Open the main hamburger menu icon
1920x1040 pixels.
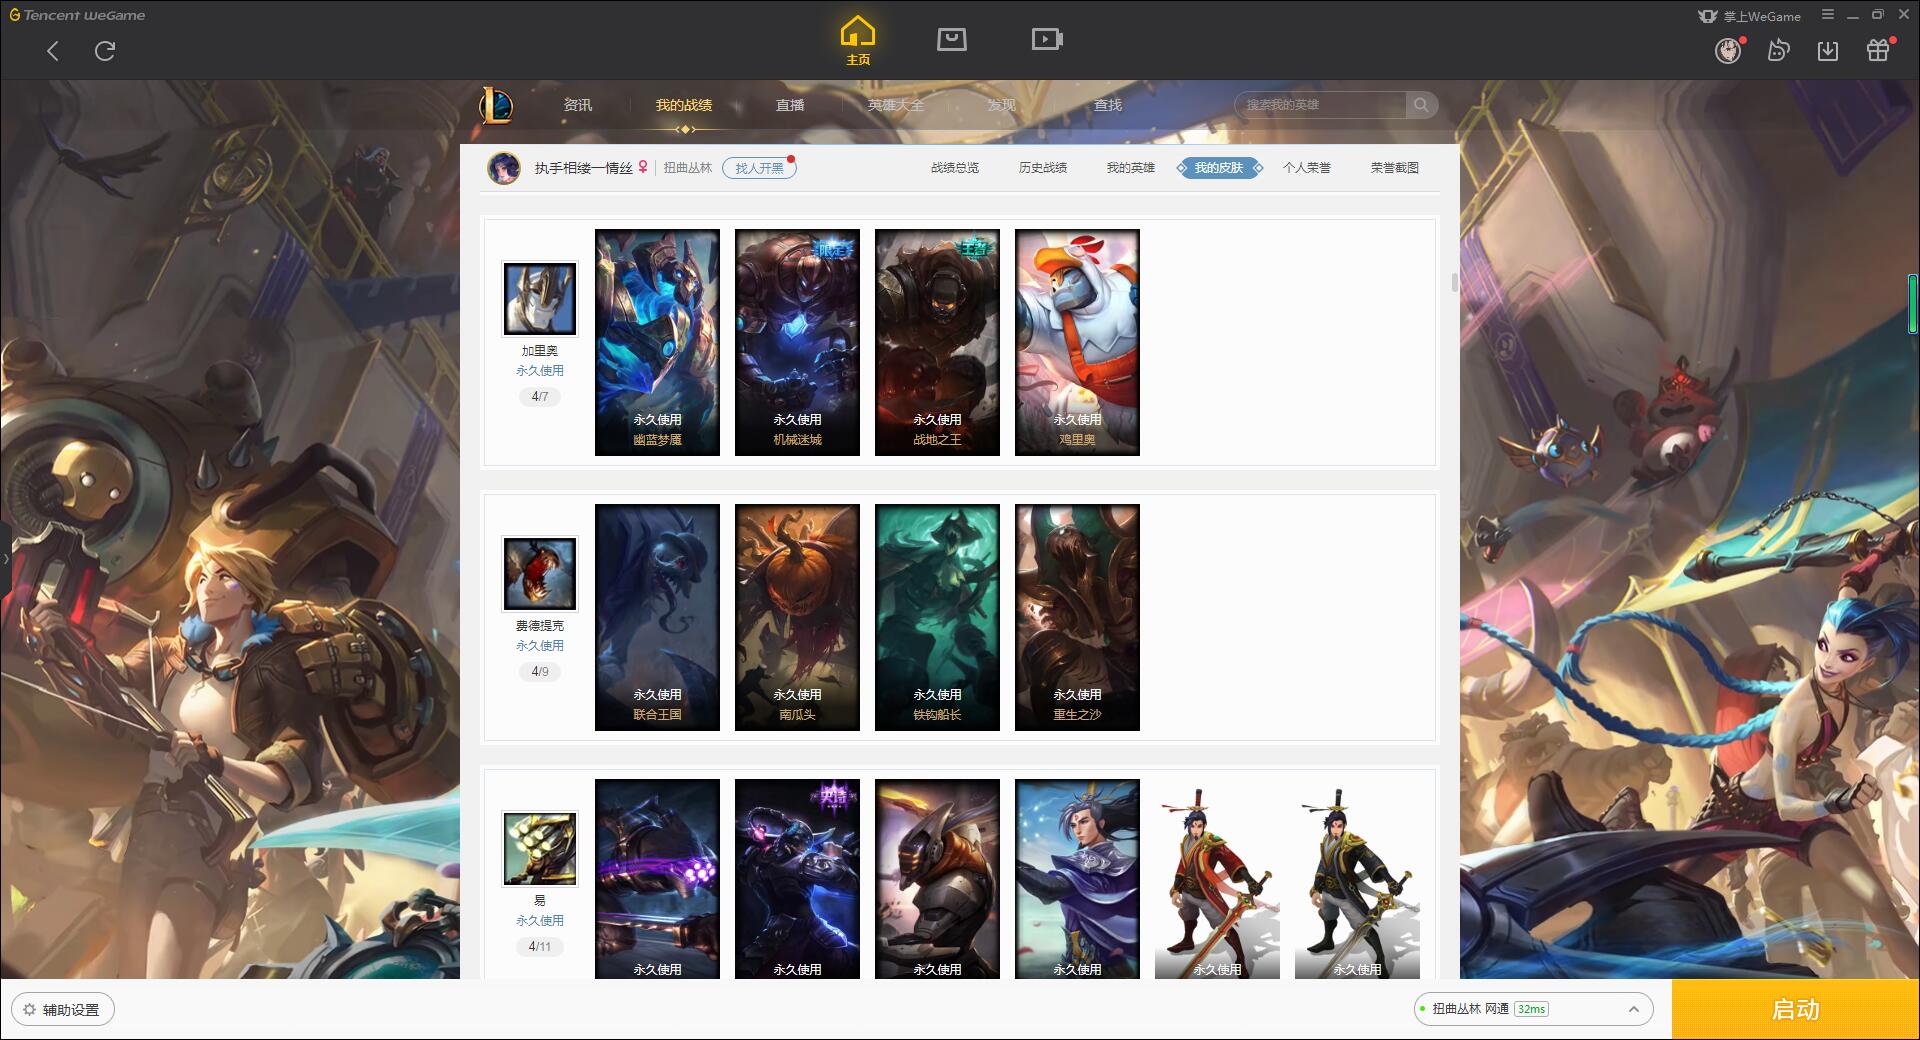click(x=1828, y=15)
